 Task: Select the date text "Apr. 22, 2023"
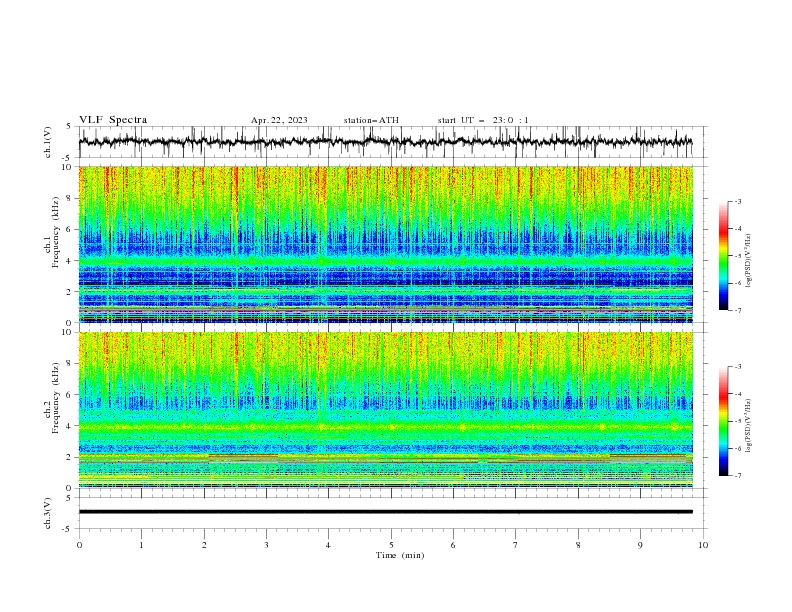click(x=279, y=120)
